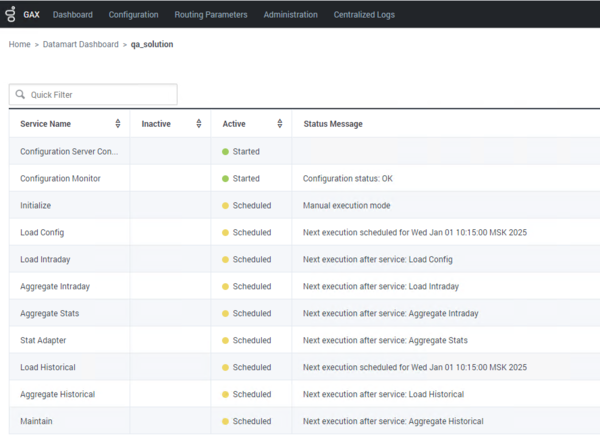Focus the Quick Filter search field
Screen dimensions: 600x441
click(x=93, y=94)
